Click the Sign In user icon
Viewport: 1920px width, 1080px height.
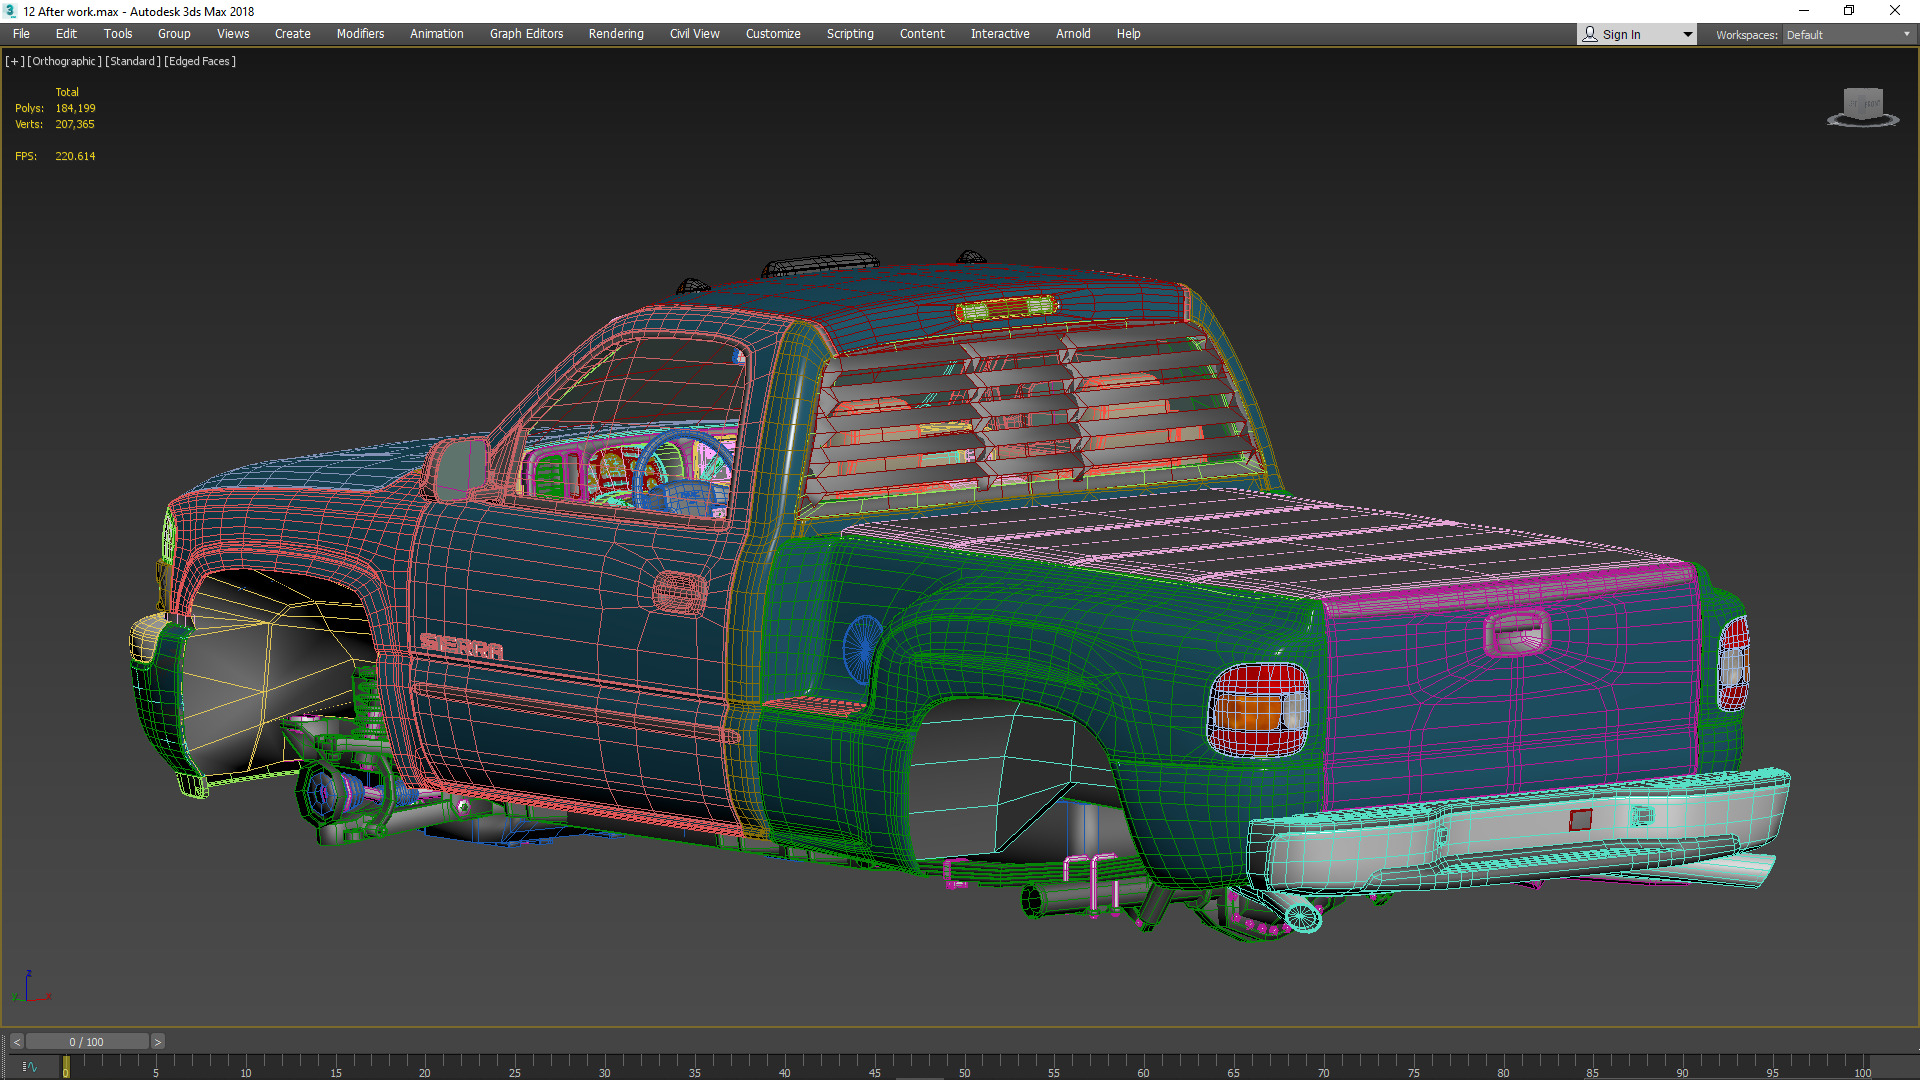1590,34
